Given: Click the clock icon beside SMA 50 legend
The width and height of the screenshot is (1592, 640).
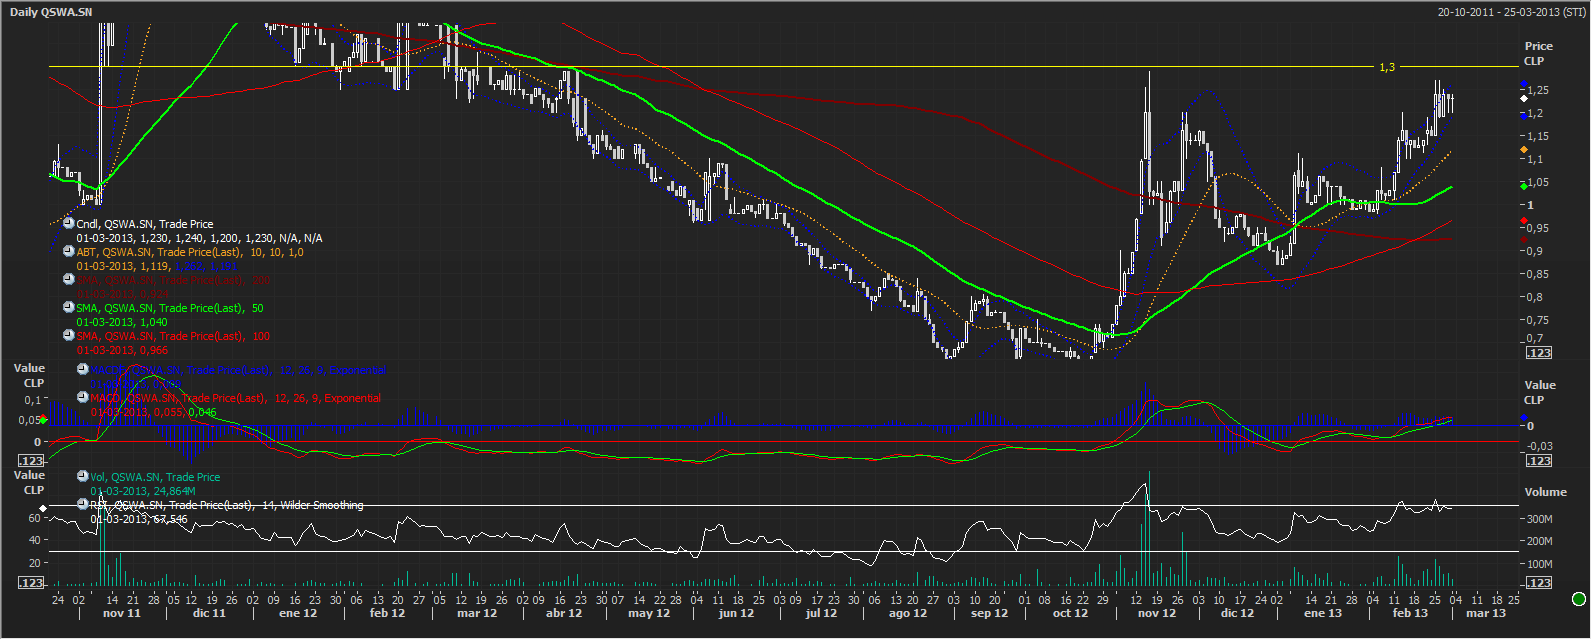Looking at the screenshot, I should point(69,309).
